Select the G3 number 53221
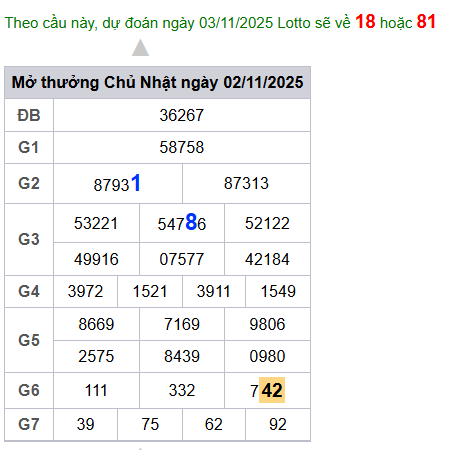The height and width of the screenshot is (450, 468). point(96,223)
